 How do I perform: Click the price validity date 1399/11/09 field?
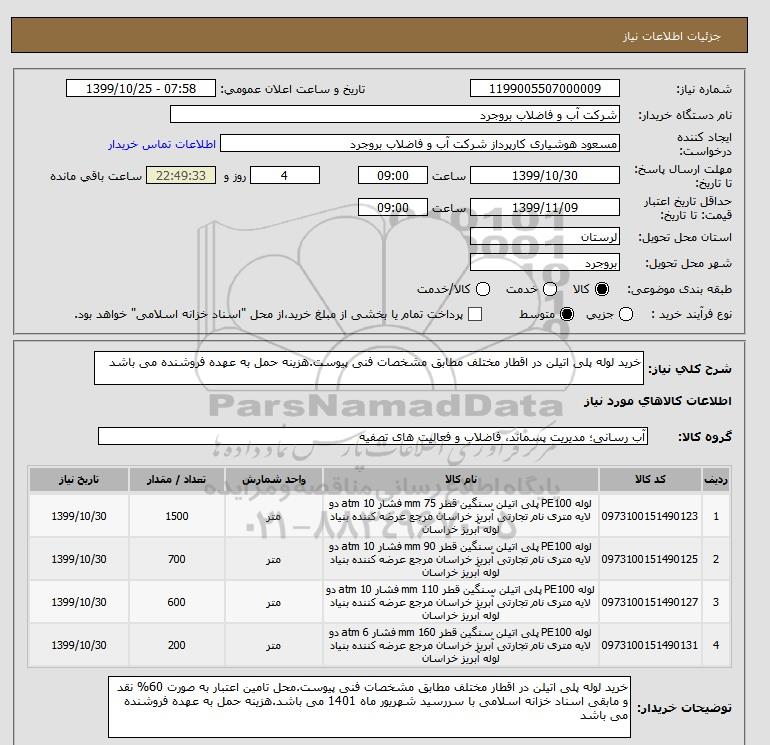pos(545,207)
